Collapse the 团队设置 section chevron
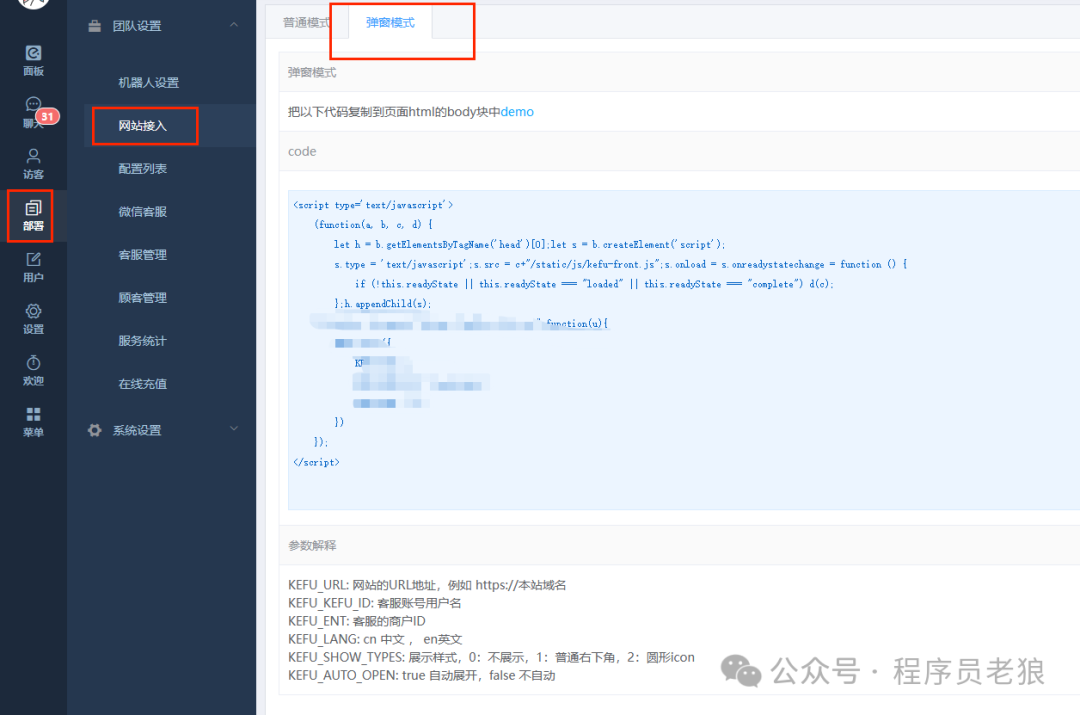This screenshot has height=715, width=1080. point(234,25)
